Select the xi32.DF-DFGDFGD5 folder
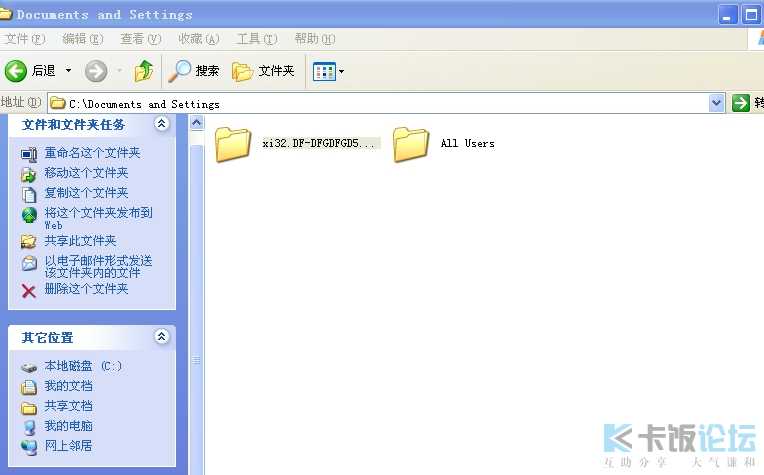The width and height of the screenshot is (764, 475). (x=295, y=144)
